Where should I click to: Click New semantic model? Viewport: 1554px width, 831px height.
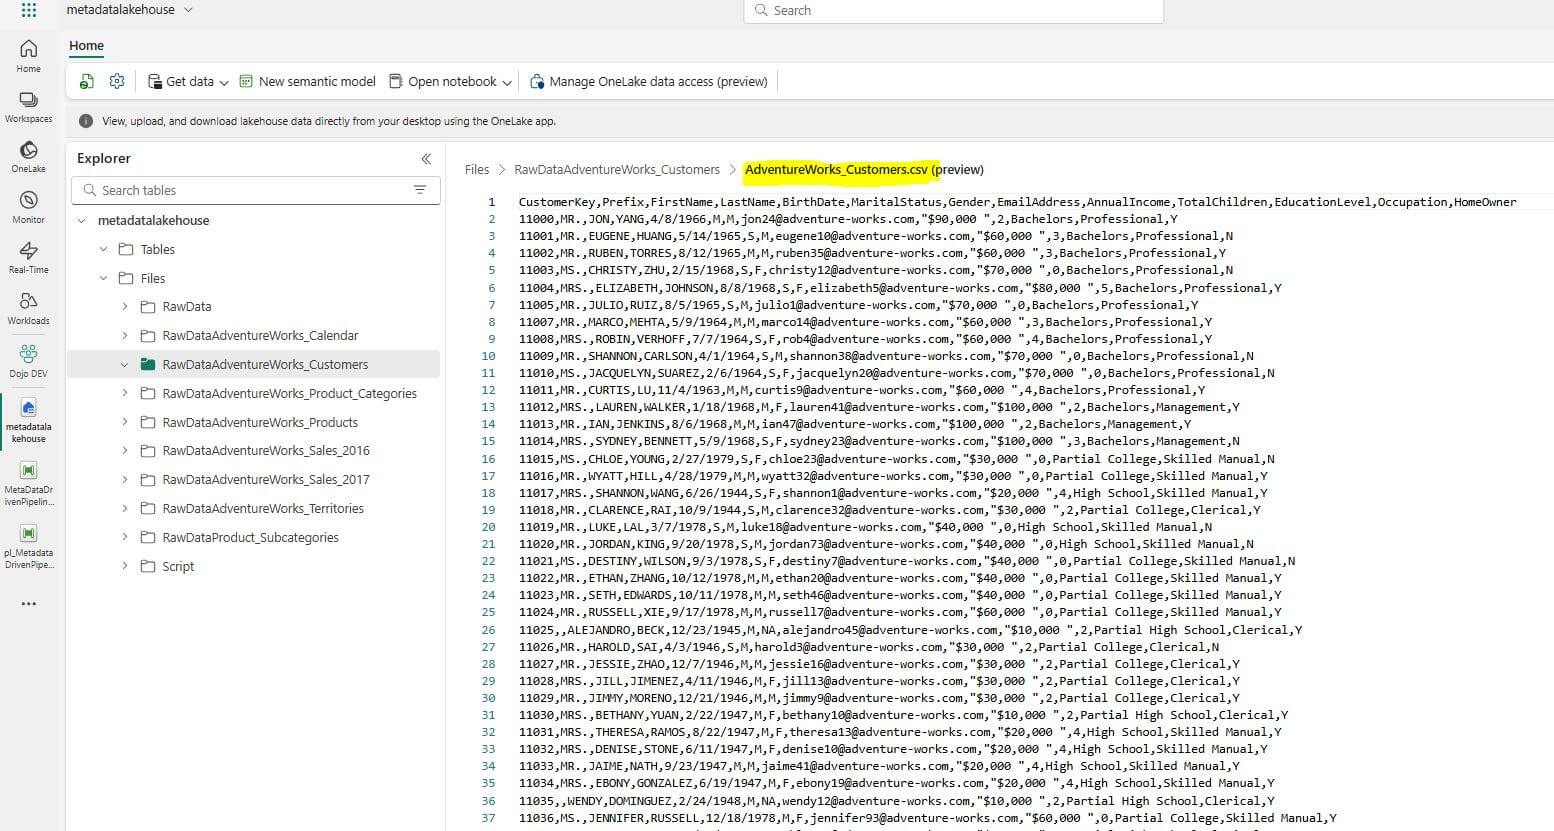pos(308,82)
